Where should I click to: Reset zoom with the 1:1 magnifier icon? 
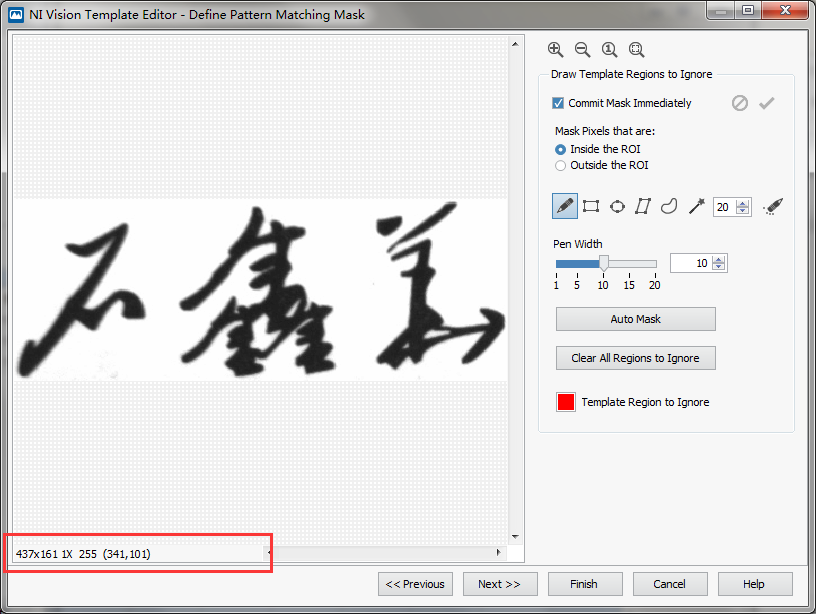609,49
